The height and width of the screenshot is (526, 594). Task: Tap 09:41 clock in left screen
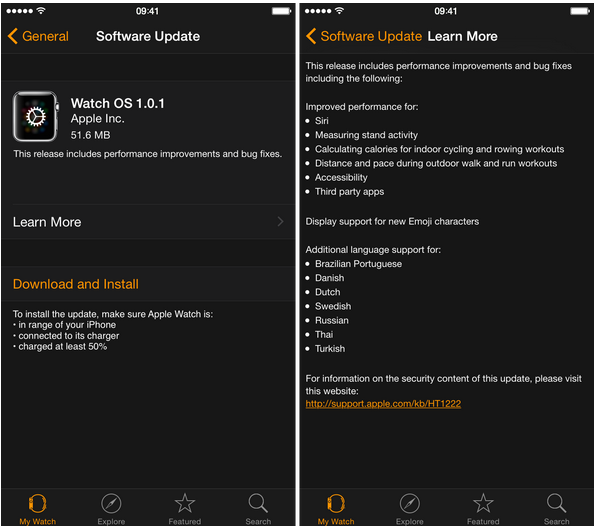[147, 11]
